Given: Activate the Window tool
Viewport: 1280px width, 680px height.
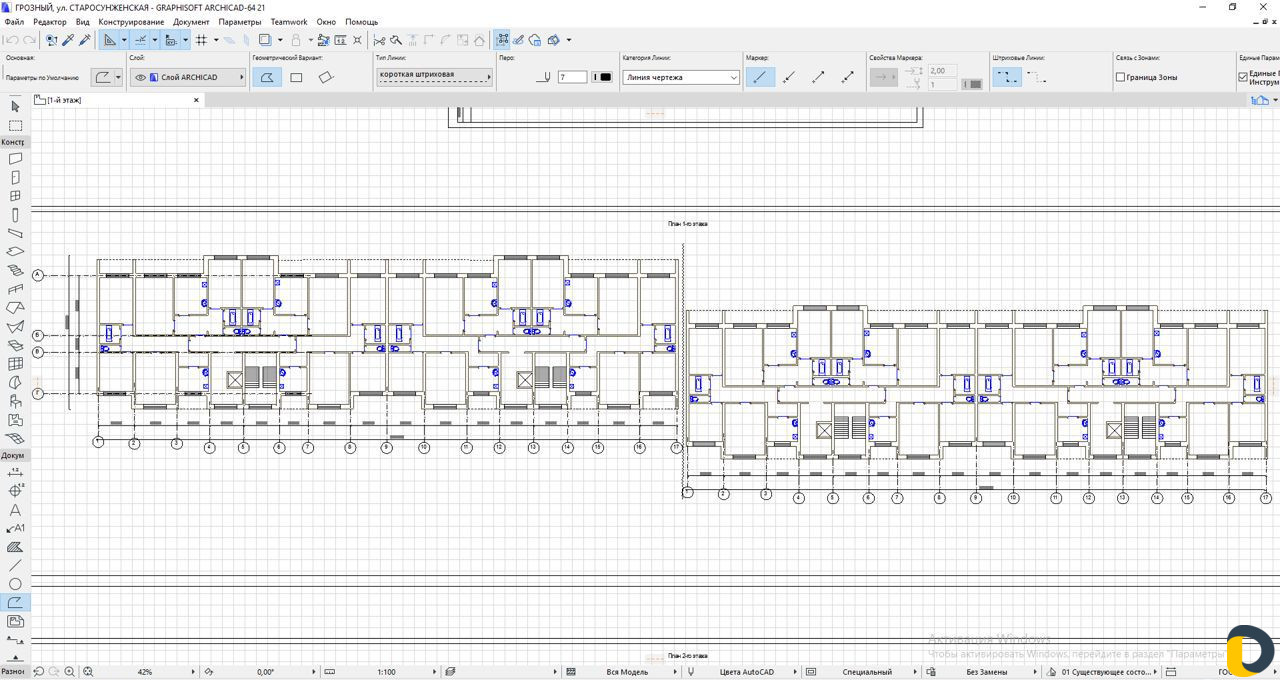Looking at the screenshot, I should (x=15, y=196).
